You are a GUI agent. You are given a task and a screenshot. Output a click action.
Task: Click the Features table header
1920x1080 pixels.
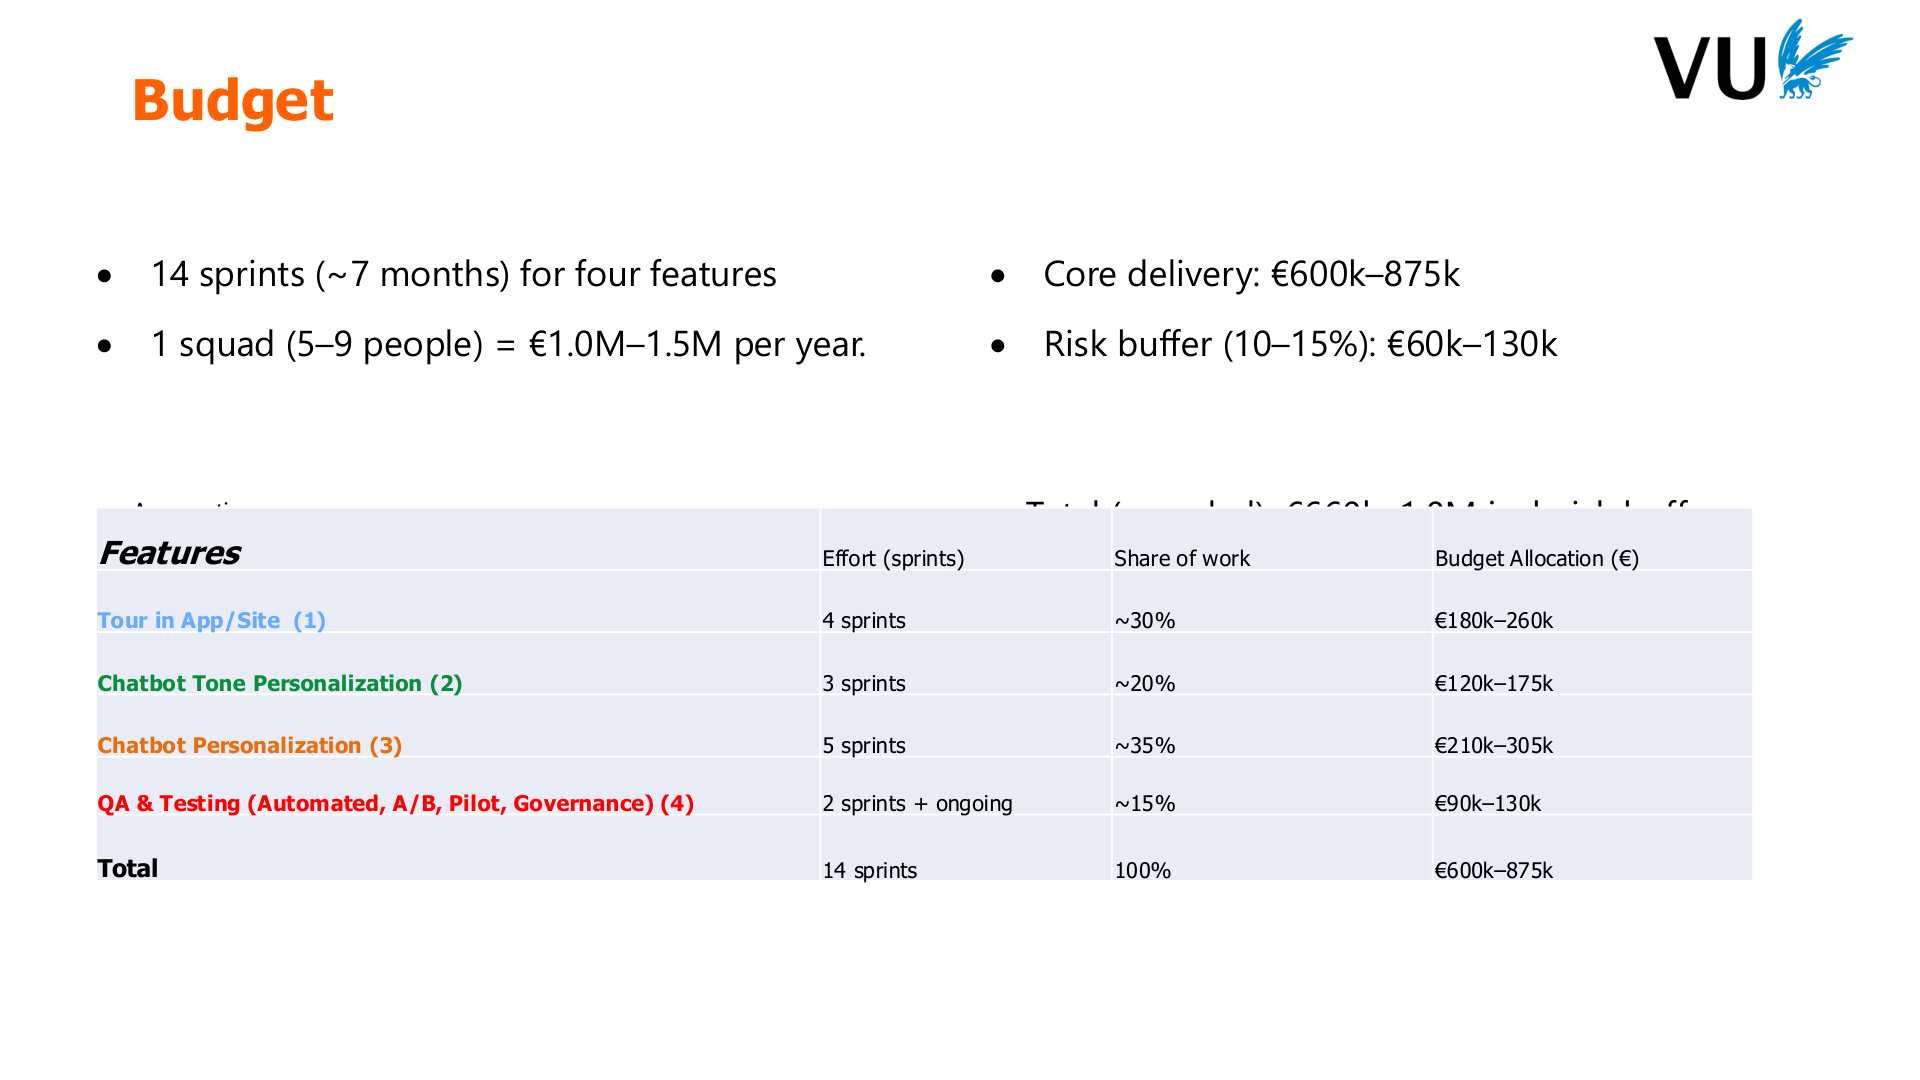(170, 553)
